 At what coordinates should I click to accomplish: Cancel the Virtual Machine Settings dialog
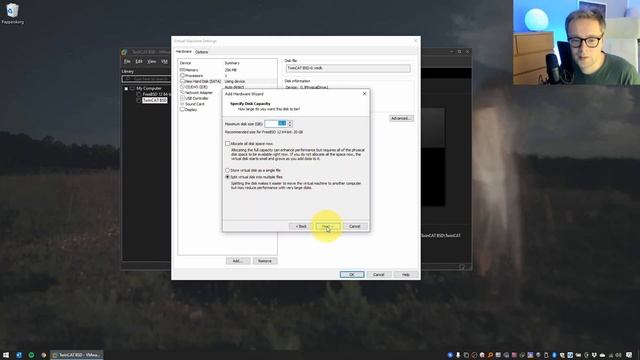tap(379, 275)
